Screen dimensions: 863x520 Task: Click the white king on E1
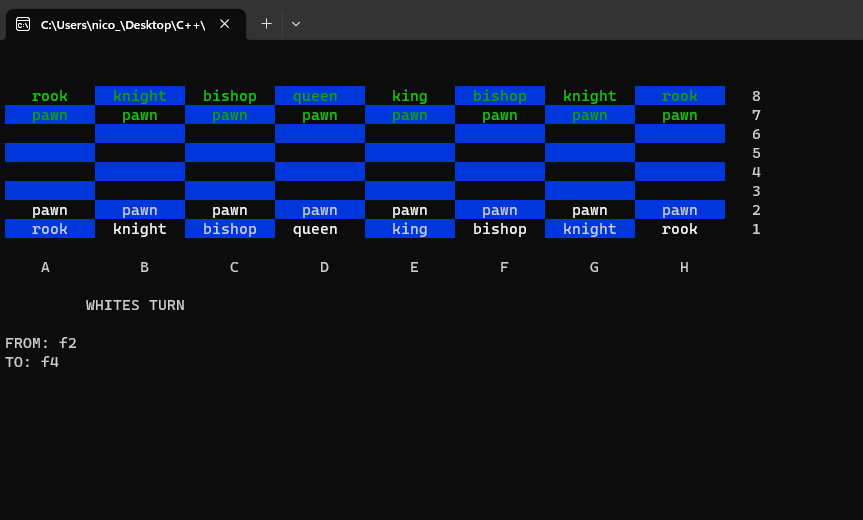(x=409, y=229)
